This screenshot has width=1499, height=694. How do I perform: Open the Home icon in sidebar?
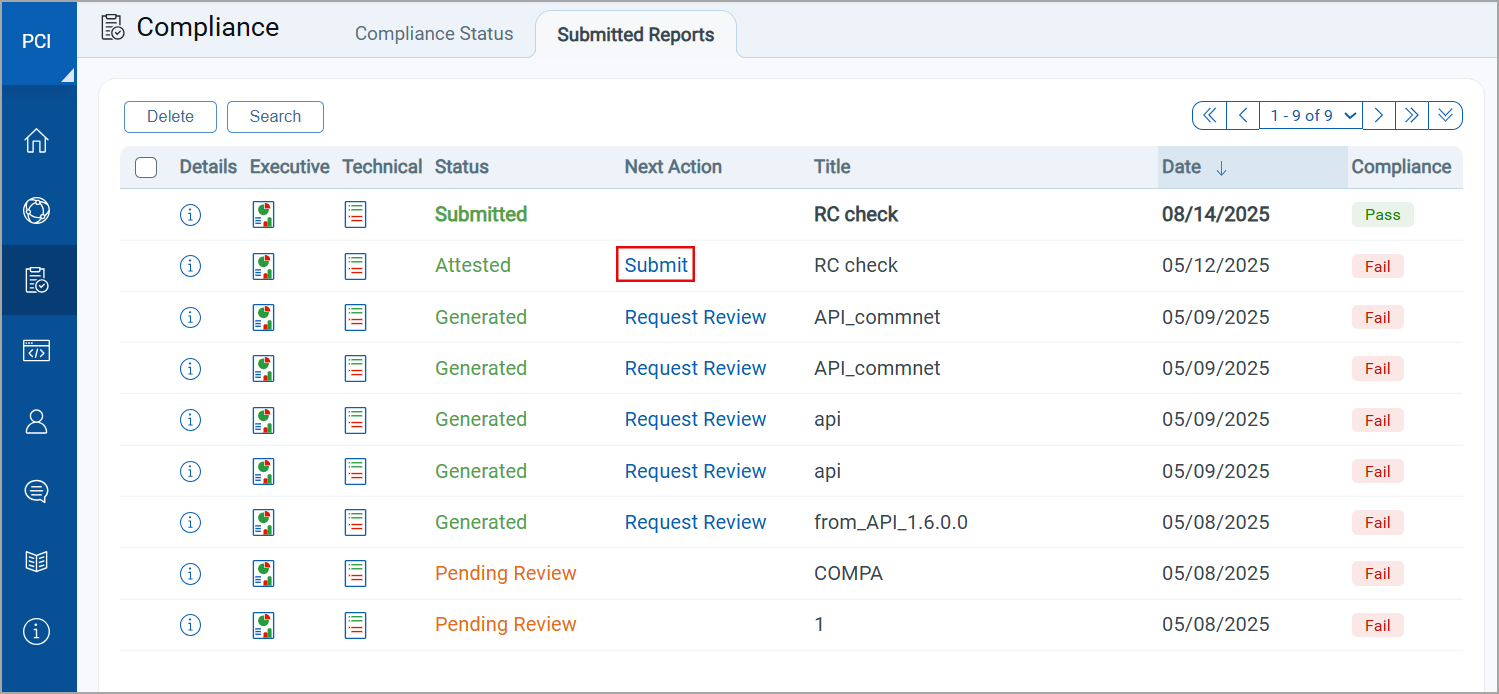(36, 141)
